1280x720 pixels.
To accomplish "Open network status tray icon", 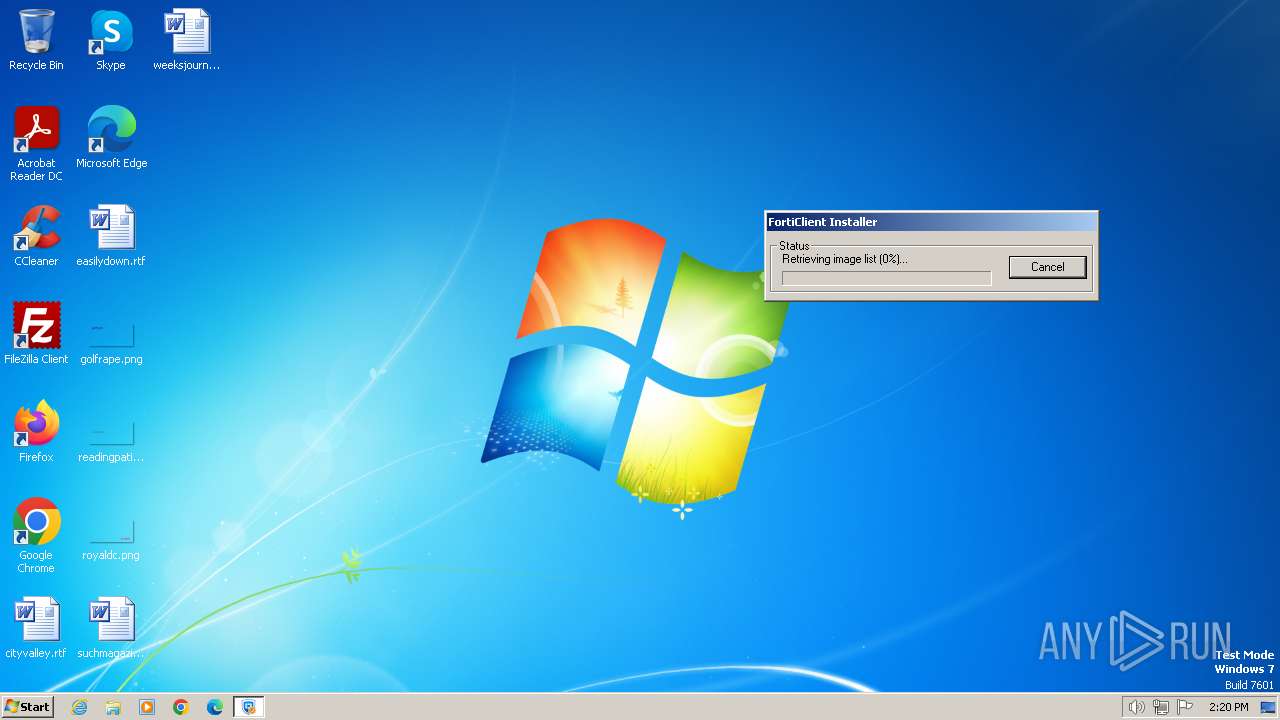I will 1161,707.
